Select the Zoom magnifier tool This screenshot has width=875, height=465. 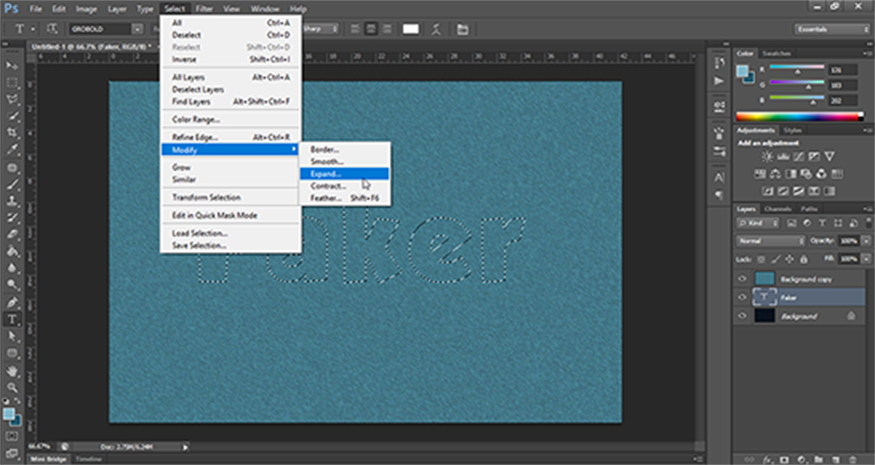[12, 387]
